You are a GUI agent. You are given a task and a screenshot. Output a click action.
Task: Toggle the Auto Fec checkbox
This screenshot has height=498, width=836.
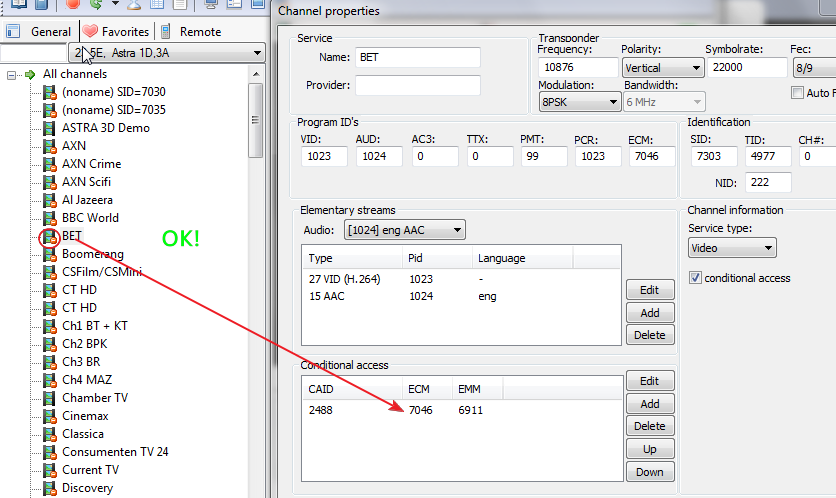click(797, 93)
